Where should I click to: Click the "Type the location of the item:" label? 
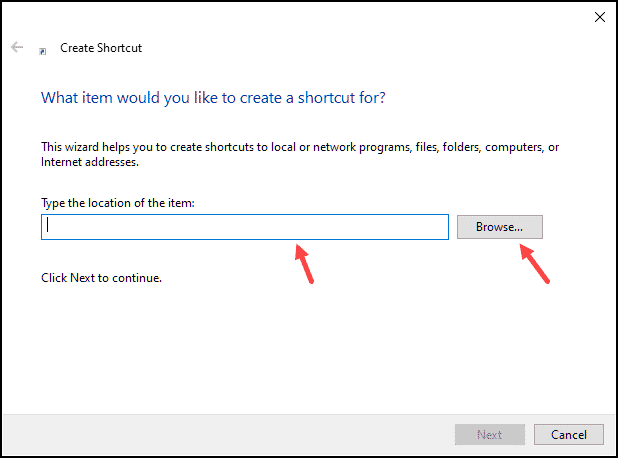(x=118, y=203)
